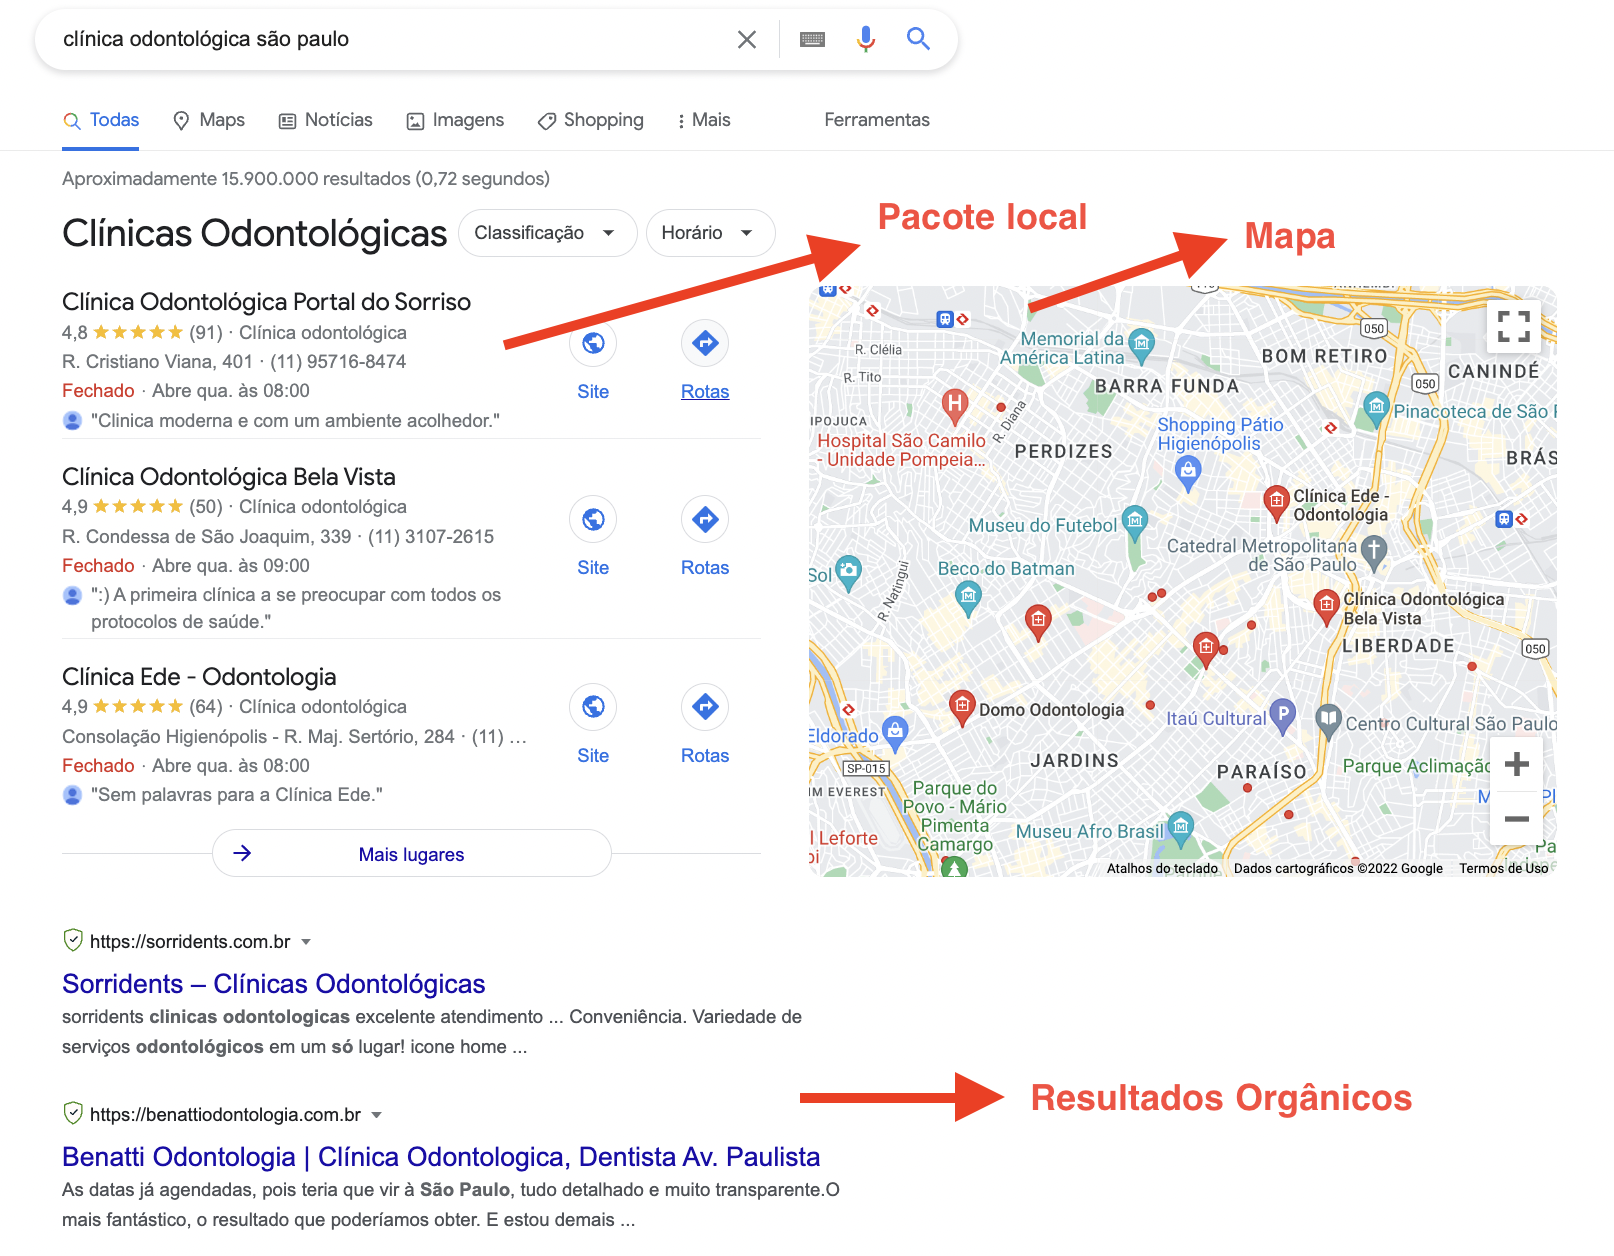Open Clínica Odontológica Bela Vista listing title
Image resolution: width=1614 pixels, height=1256 pixels.
pyautogui.click(x=229, y=477)
